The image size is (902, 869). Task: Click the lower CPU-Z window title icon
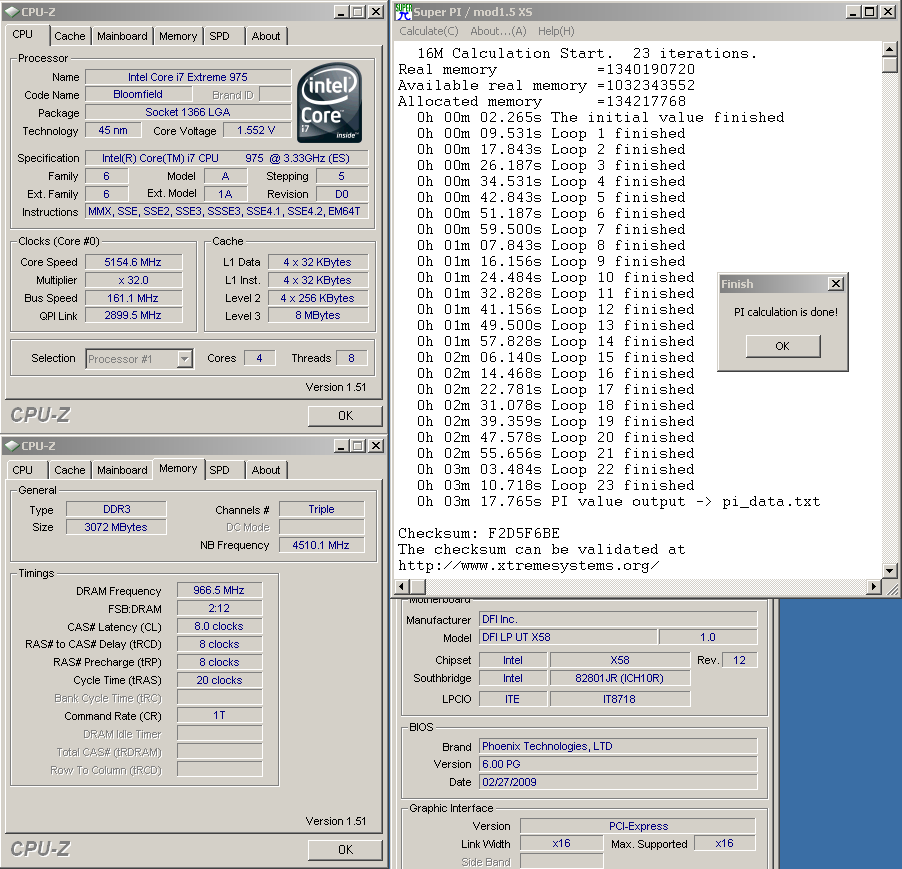(x=12, y=446)
